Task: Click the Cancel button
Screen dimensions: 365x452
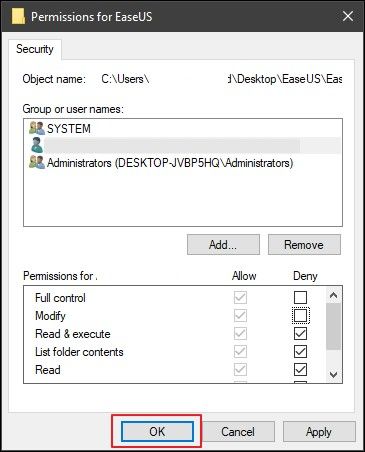Action: coord(238,431)
